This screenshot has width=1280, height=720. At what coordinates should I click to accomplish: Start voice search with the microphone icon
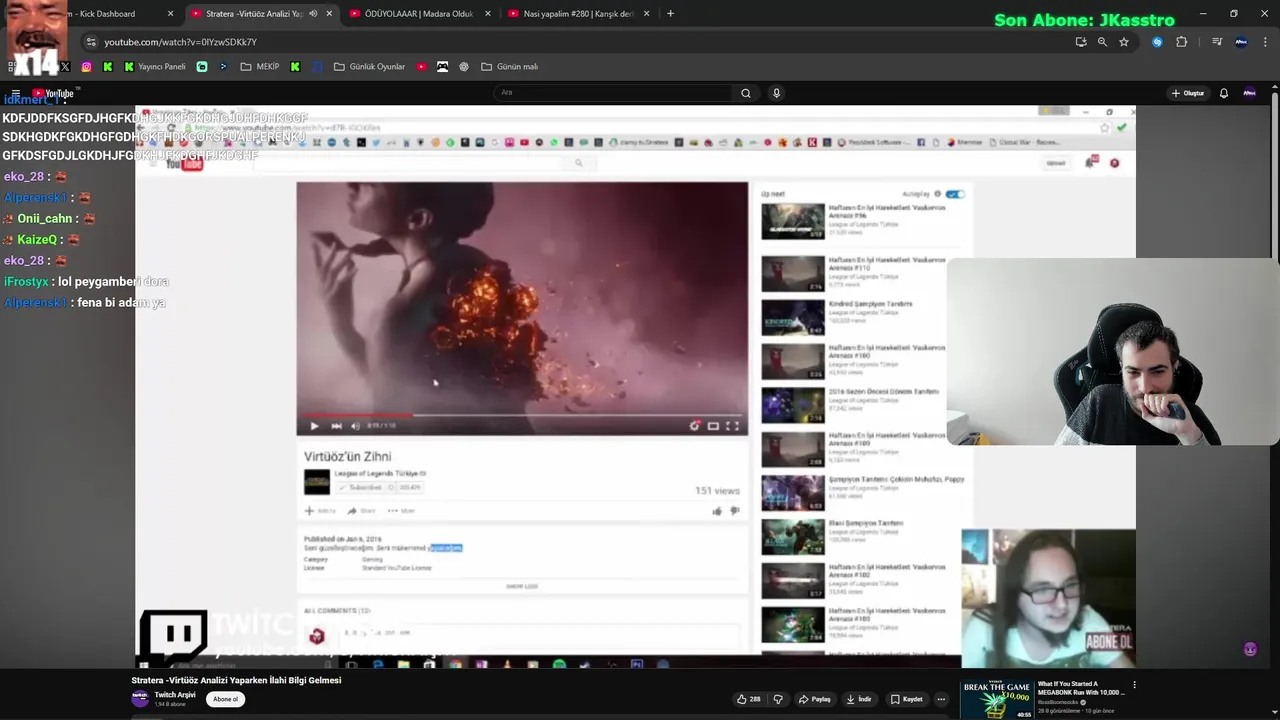click(776, 93)
